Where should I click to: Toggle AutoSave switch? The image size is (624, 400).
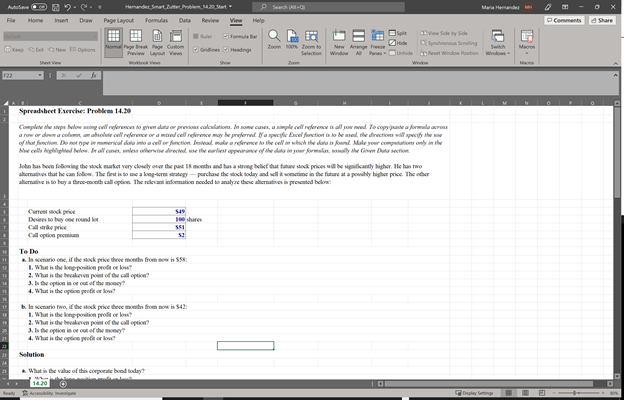pyautogui.click(x=39, y=7)
